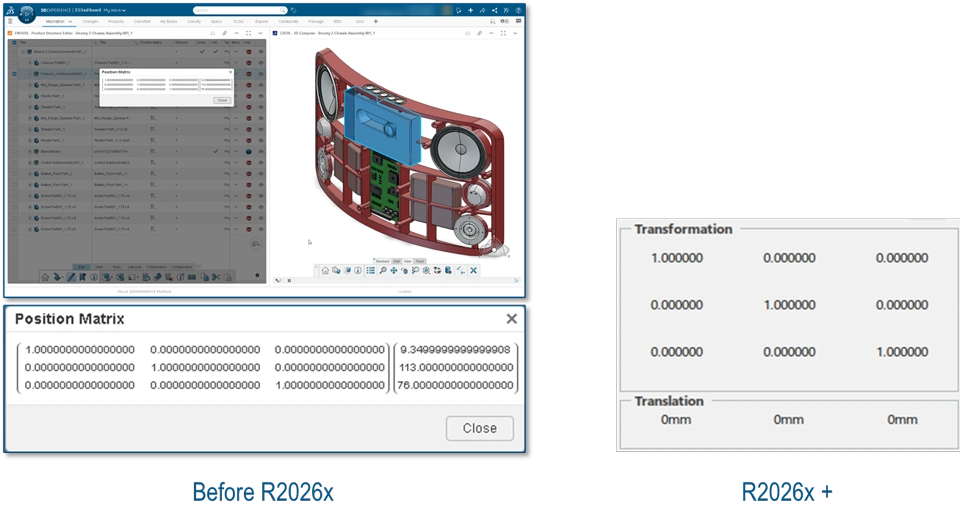The height and width of the screenshot is (522, 960).
Task: Click Close in the enlarged Position Matrix dialog
Action: 479,428
